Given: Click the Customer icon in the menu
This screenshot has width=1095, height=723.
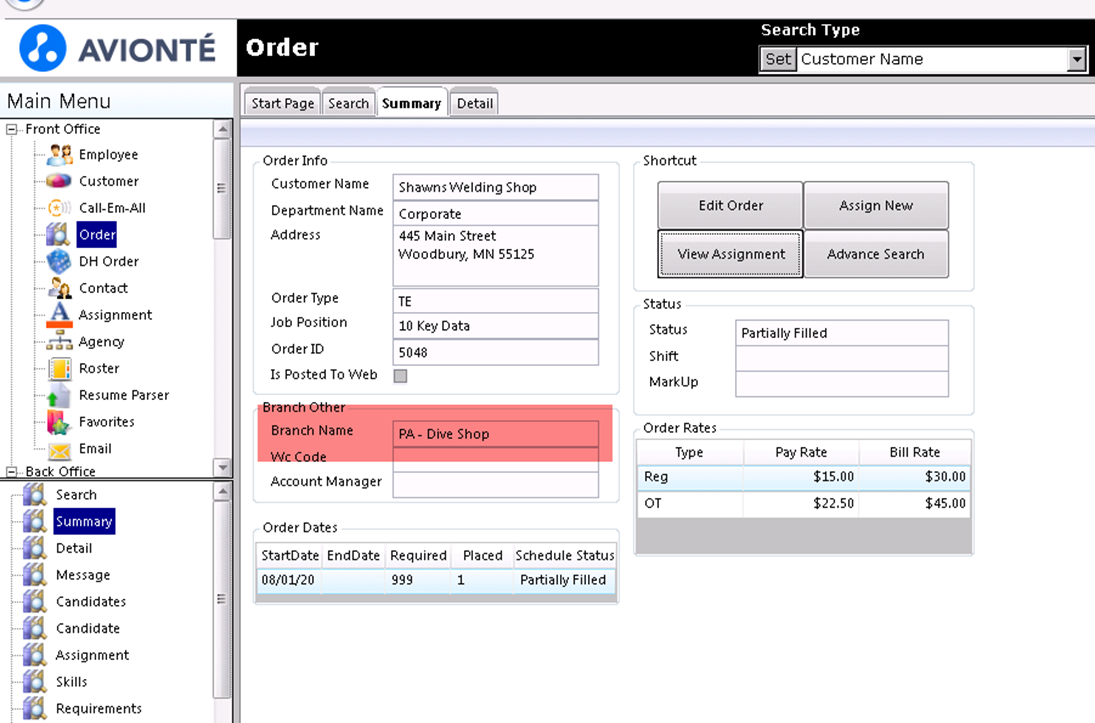Looking at the screenshot, I should (x=59, y=181).
